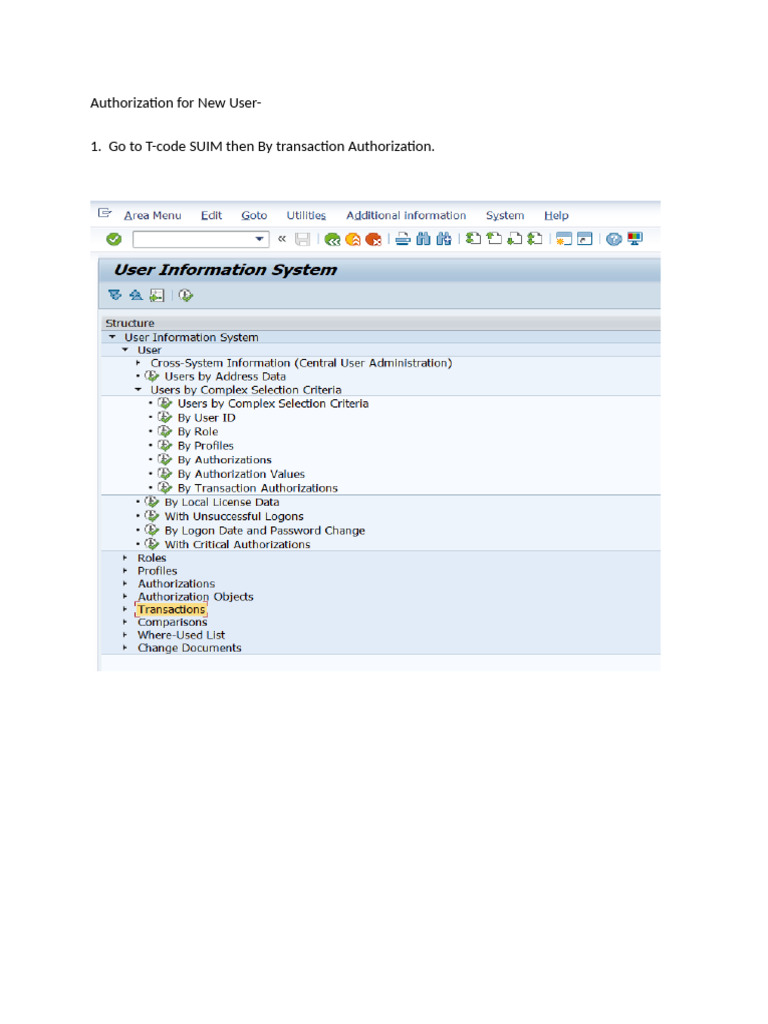Open the Edit menu
This screenshot has height=1024, width=768.
tap(211, 215)
